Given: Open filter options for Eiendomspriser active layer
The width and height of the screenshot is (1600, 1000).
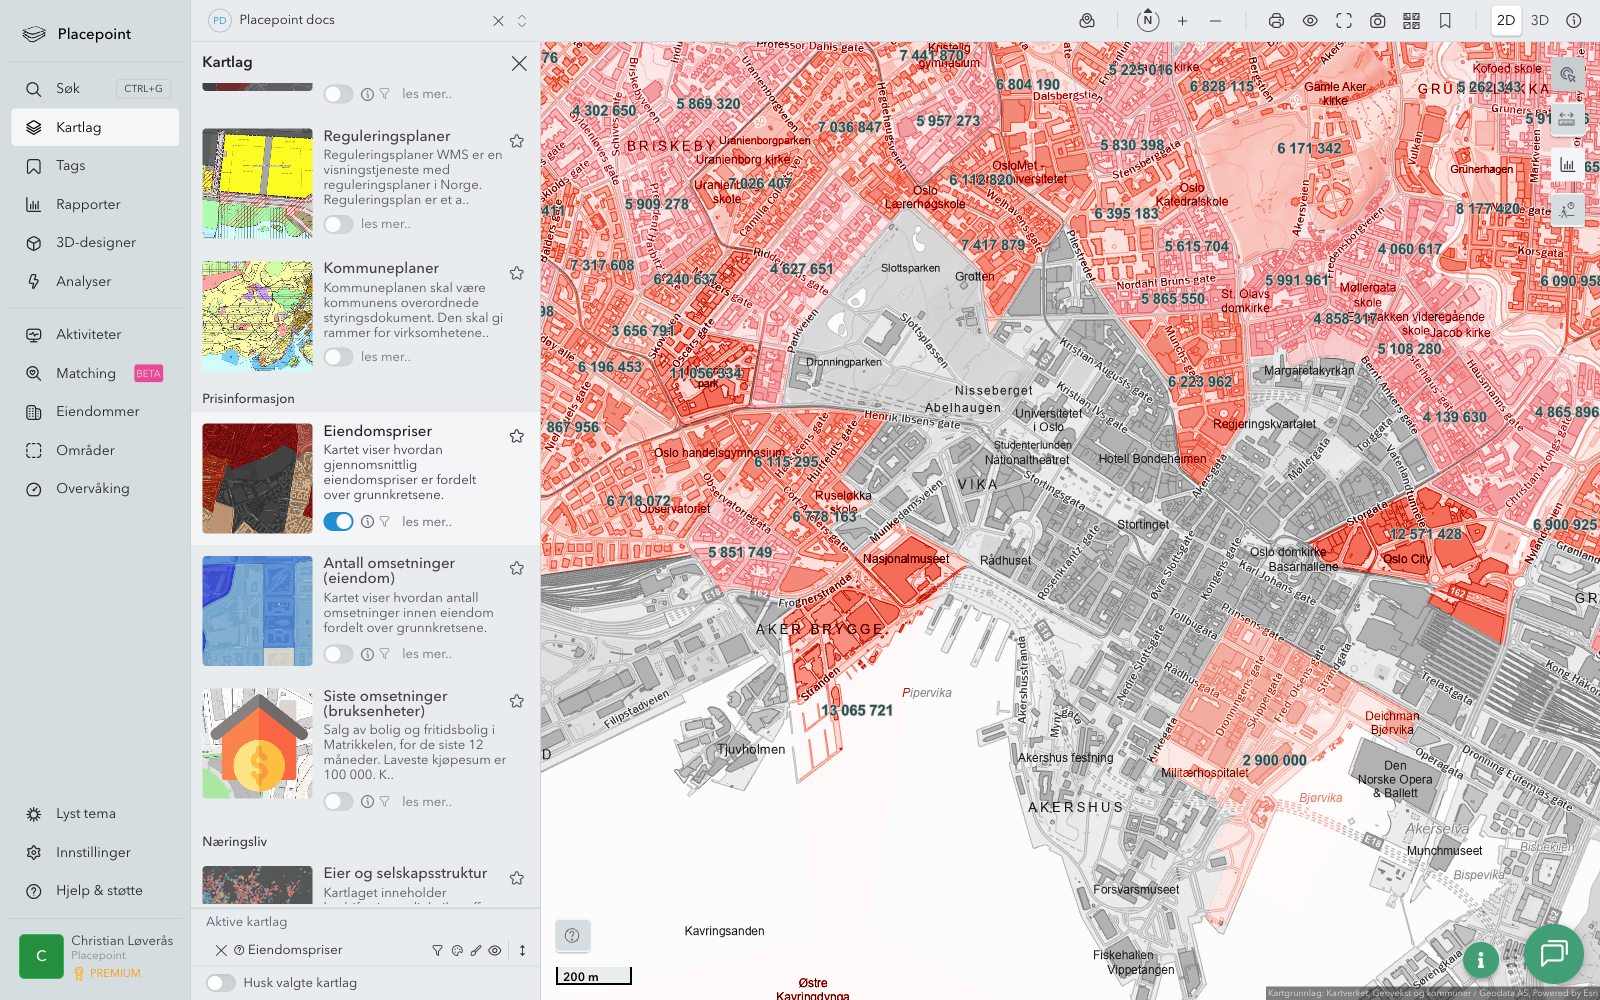Looking at the screenshot, I should click(x=437, y=951).
